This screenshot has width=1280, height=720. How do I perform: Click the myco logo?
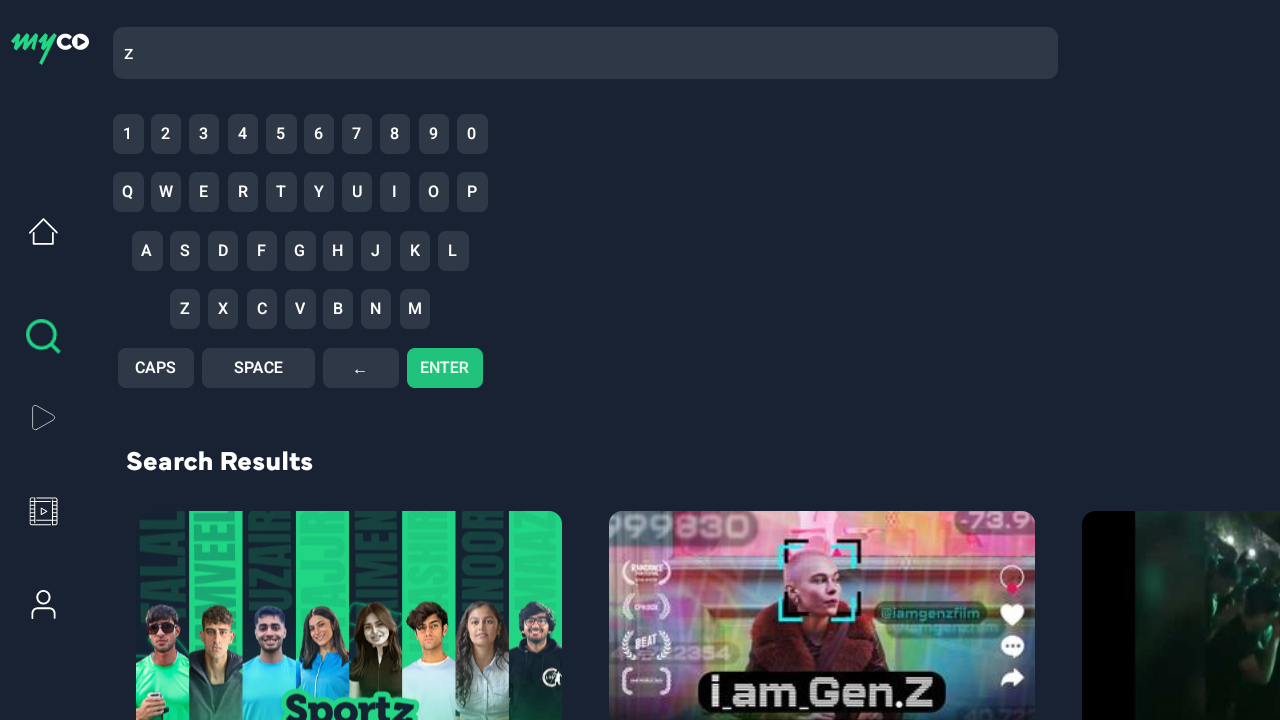point(50,46)
